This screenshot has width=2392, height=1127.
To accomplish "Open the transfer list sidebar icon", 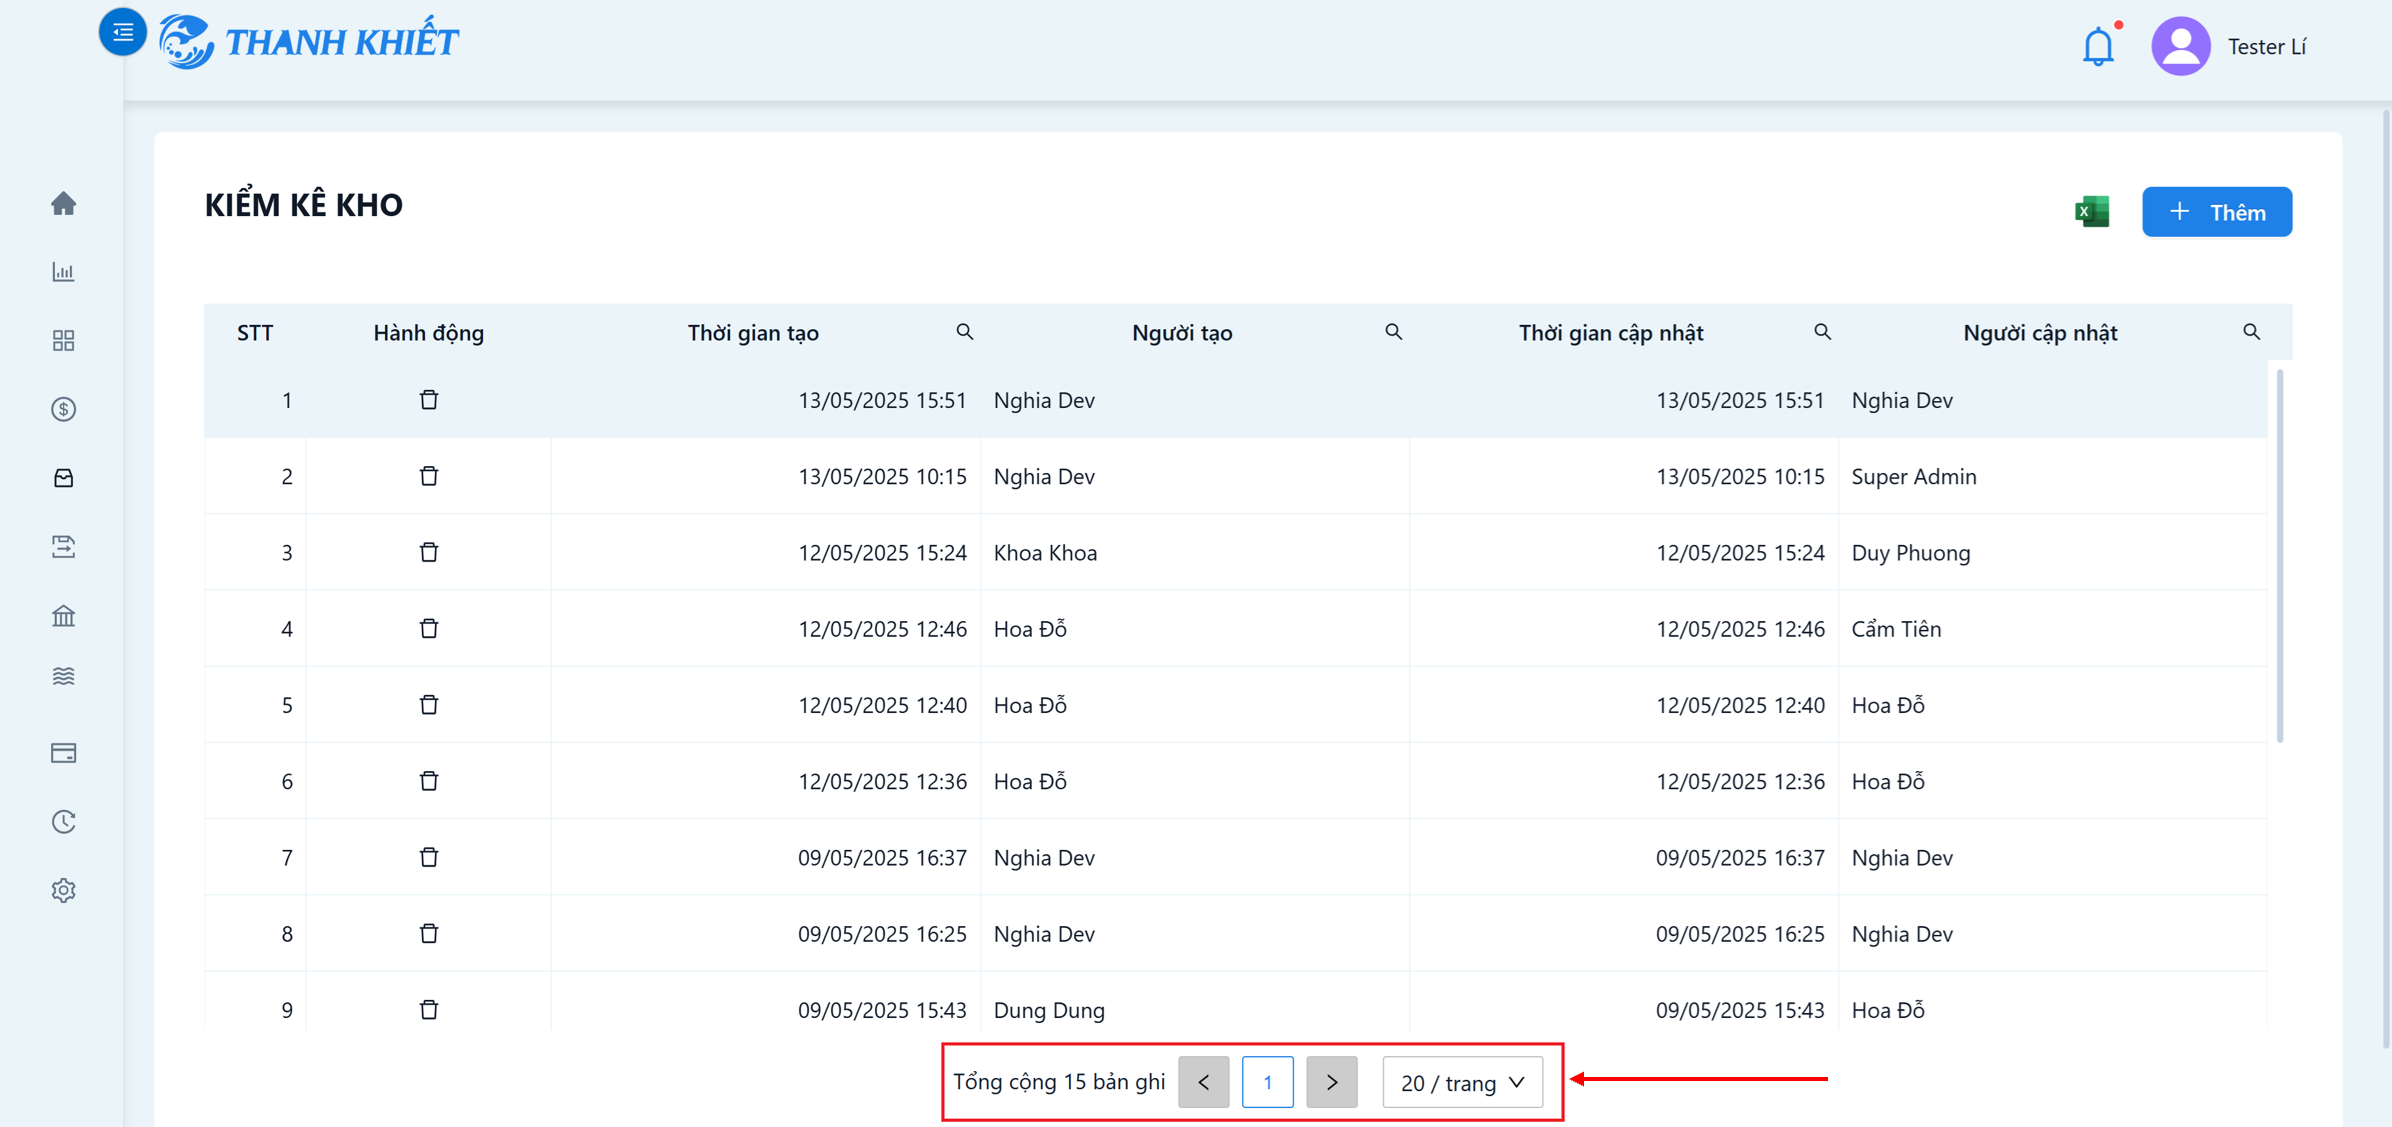I will click(64, 547).
